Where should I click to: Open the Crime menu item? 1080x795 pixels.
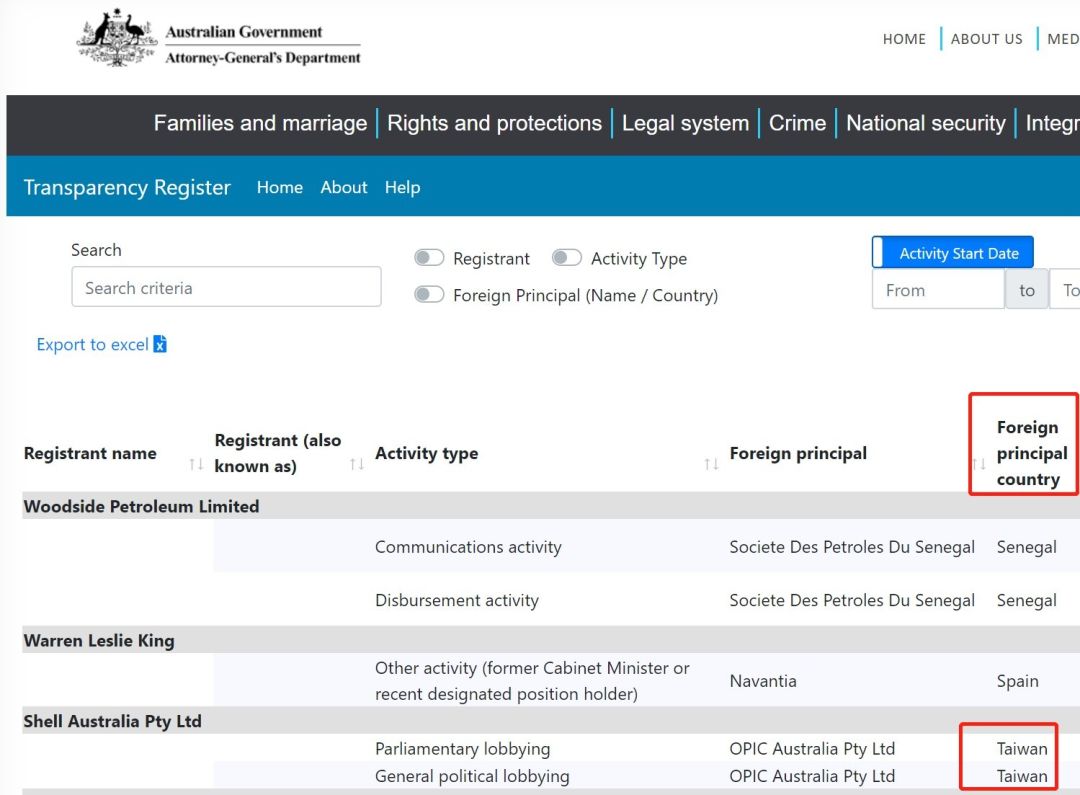798,123
